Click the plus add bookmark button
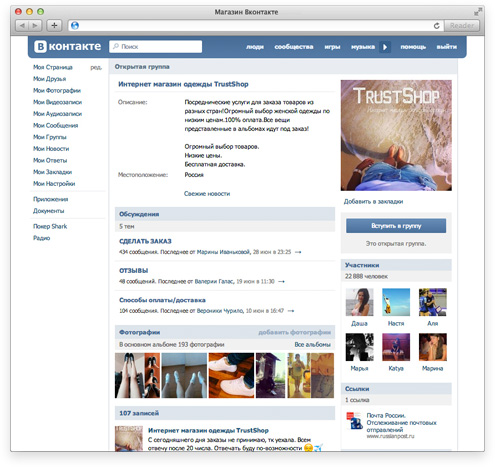 pyautogui.click(x=54, y=26)
